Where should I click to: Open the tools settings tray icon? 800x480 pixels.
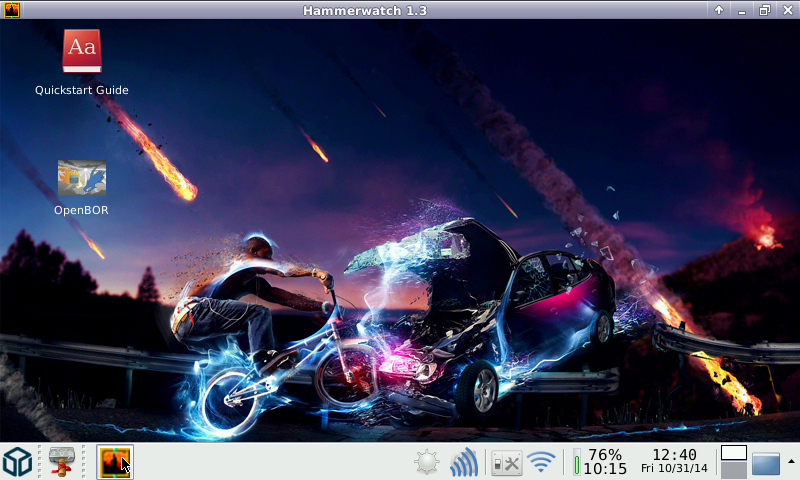(x=506, y=463)
